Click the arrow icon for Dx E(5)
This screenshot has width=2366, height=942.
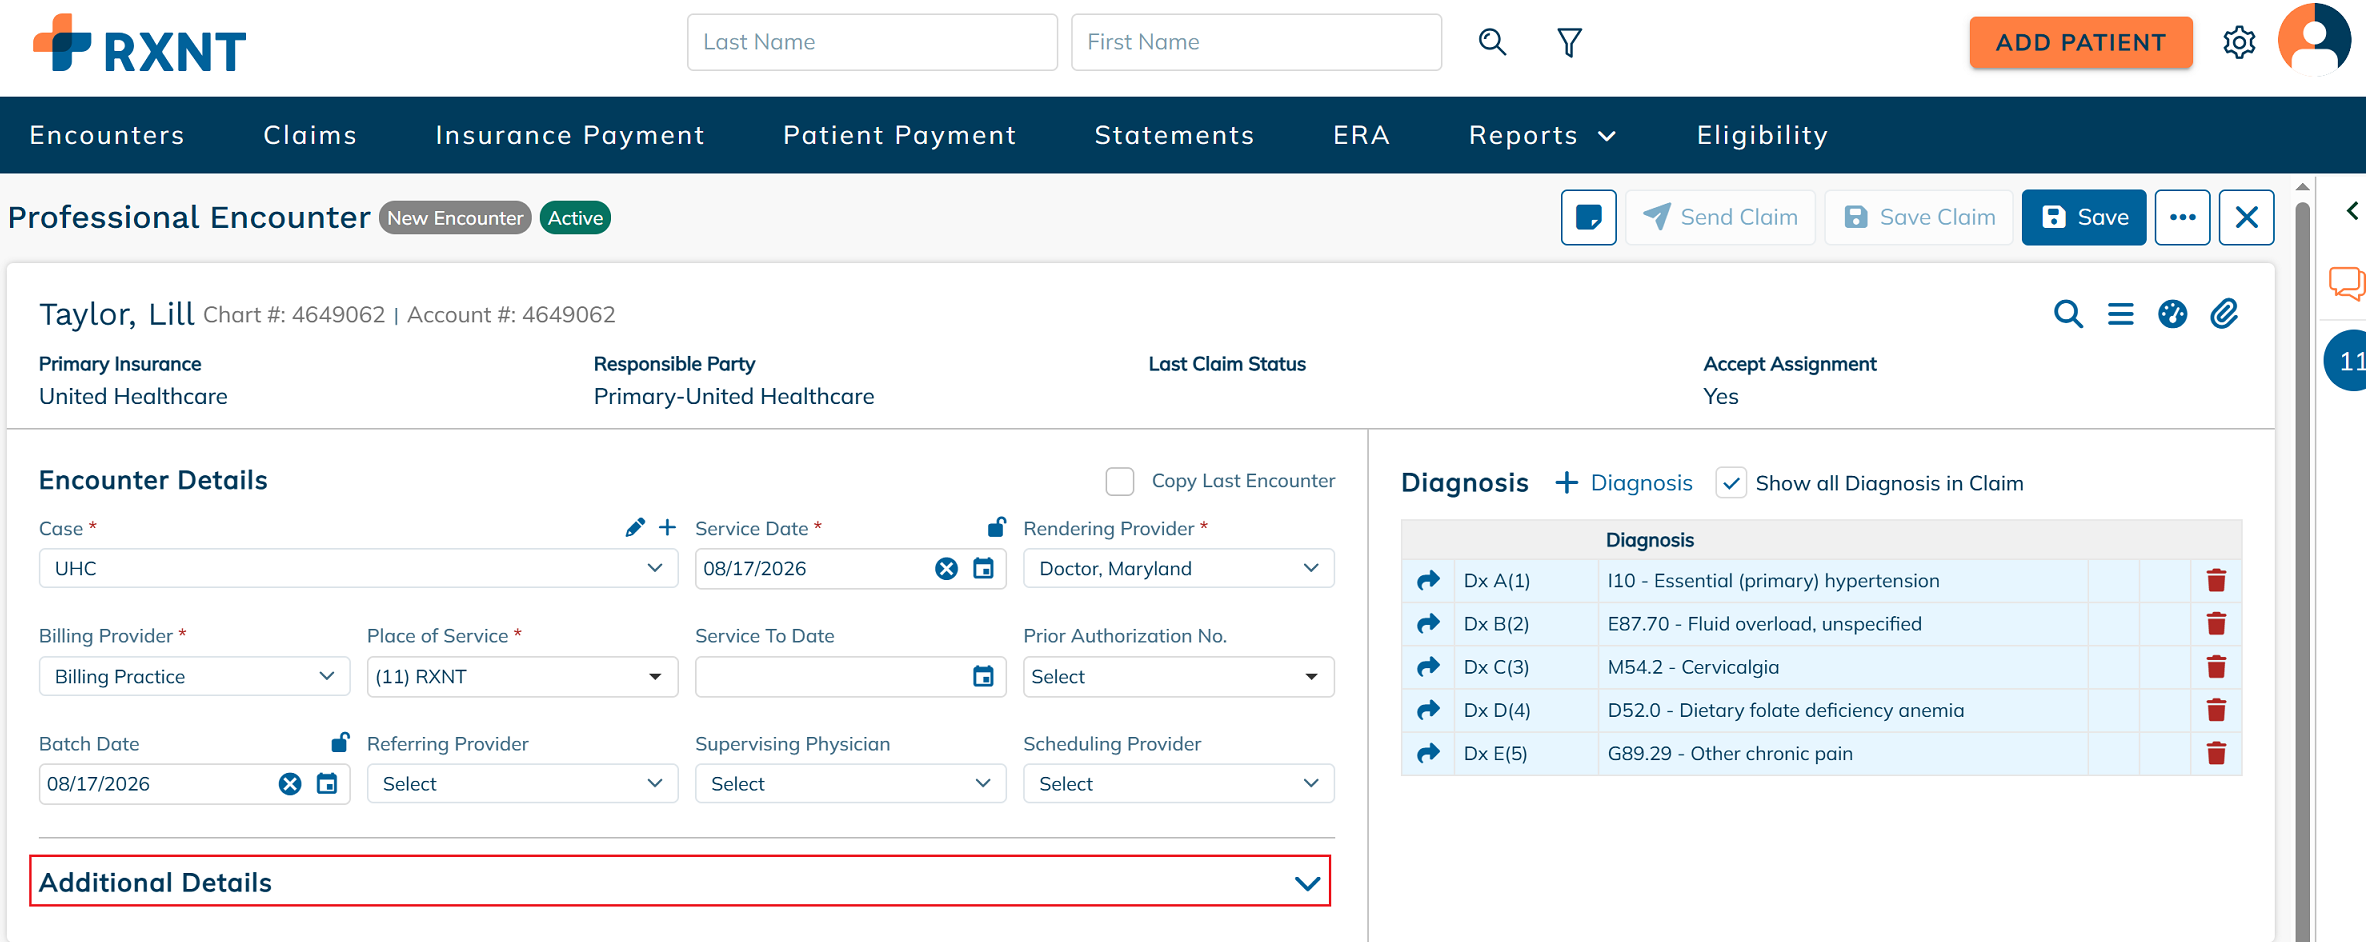pyautogui.click(x=1428, y=753)
